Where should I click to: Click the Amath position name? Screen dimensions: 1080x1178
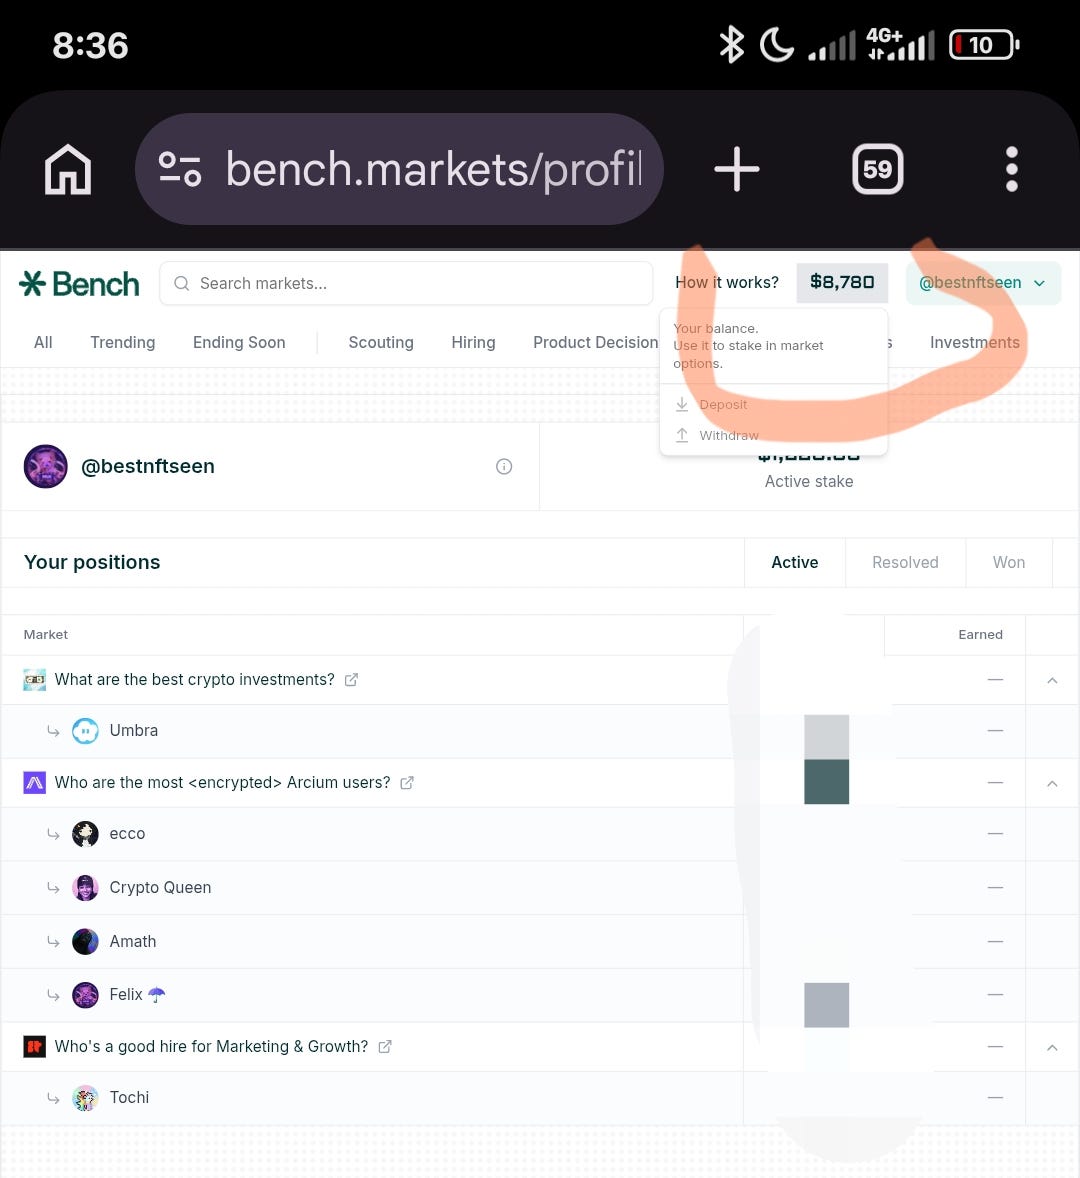(133, 941)
